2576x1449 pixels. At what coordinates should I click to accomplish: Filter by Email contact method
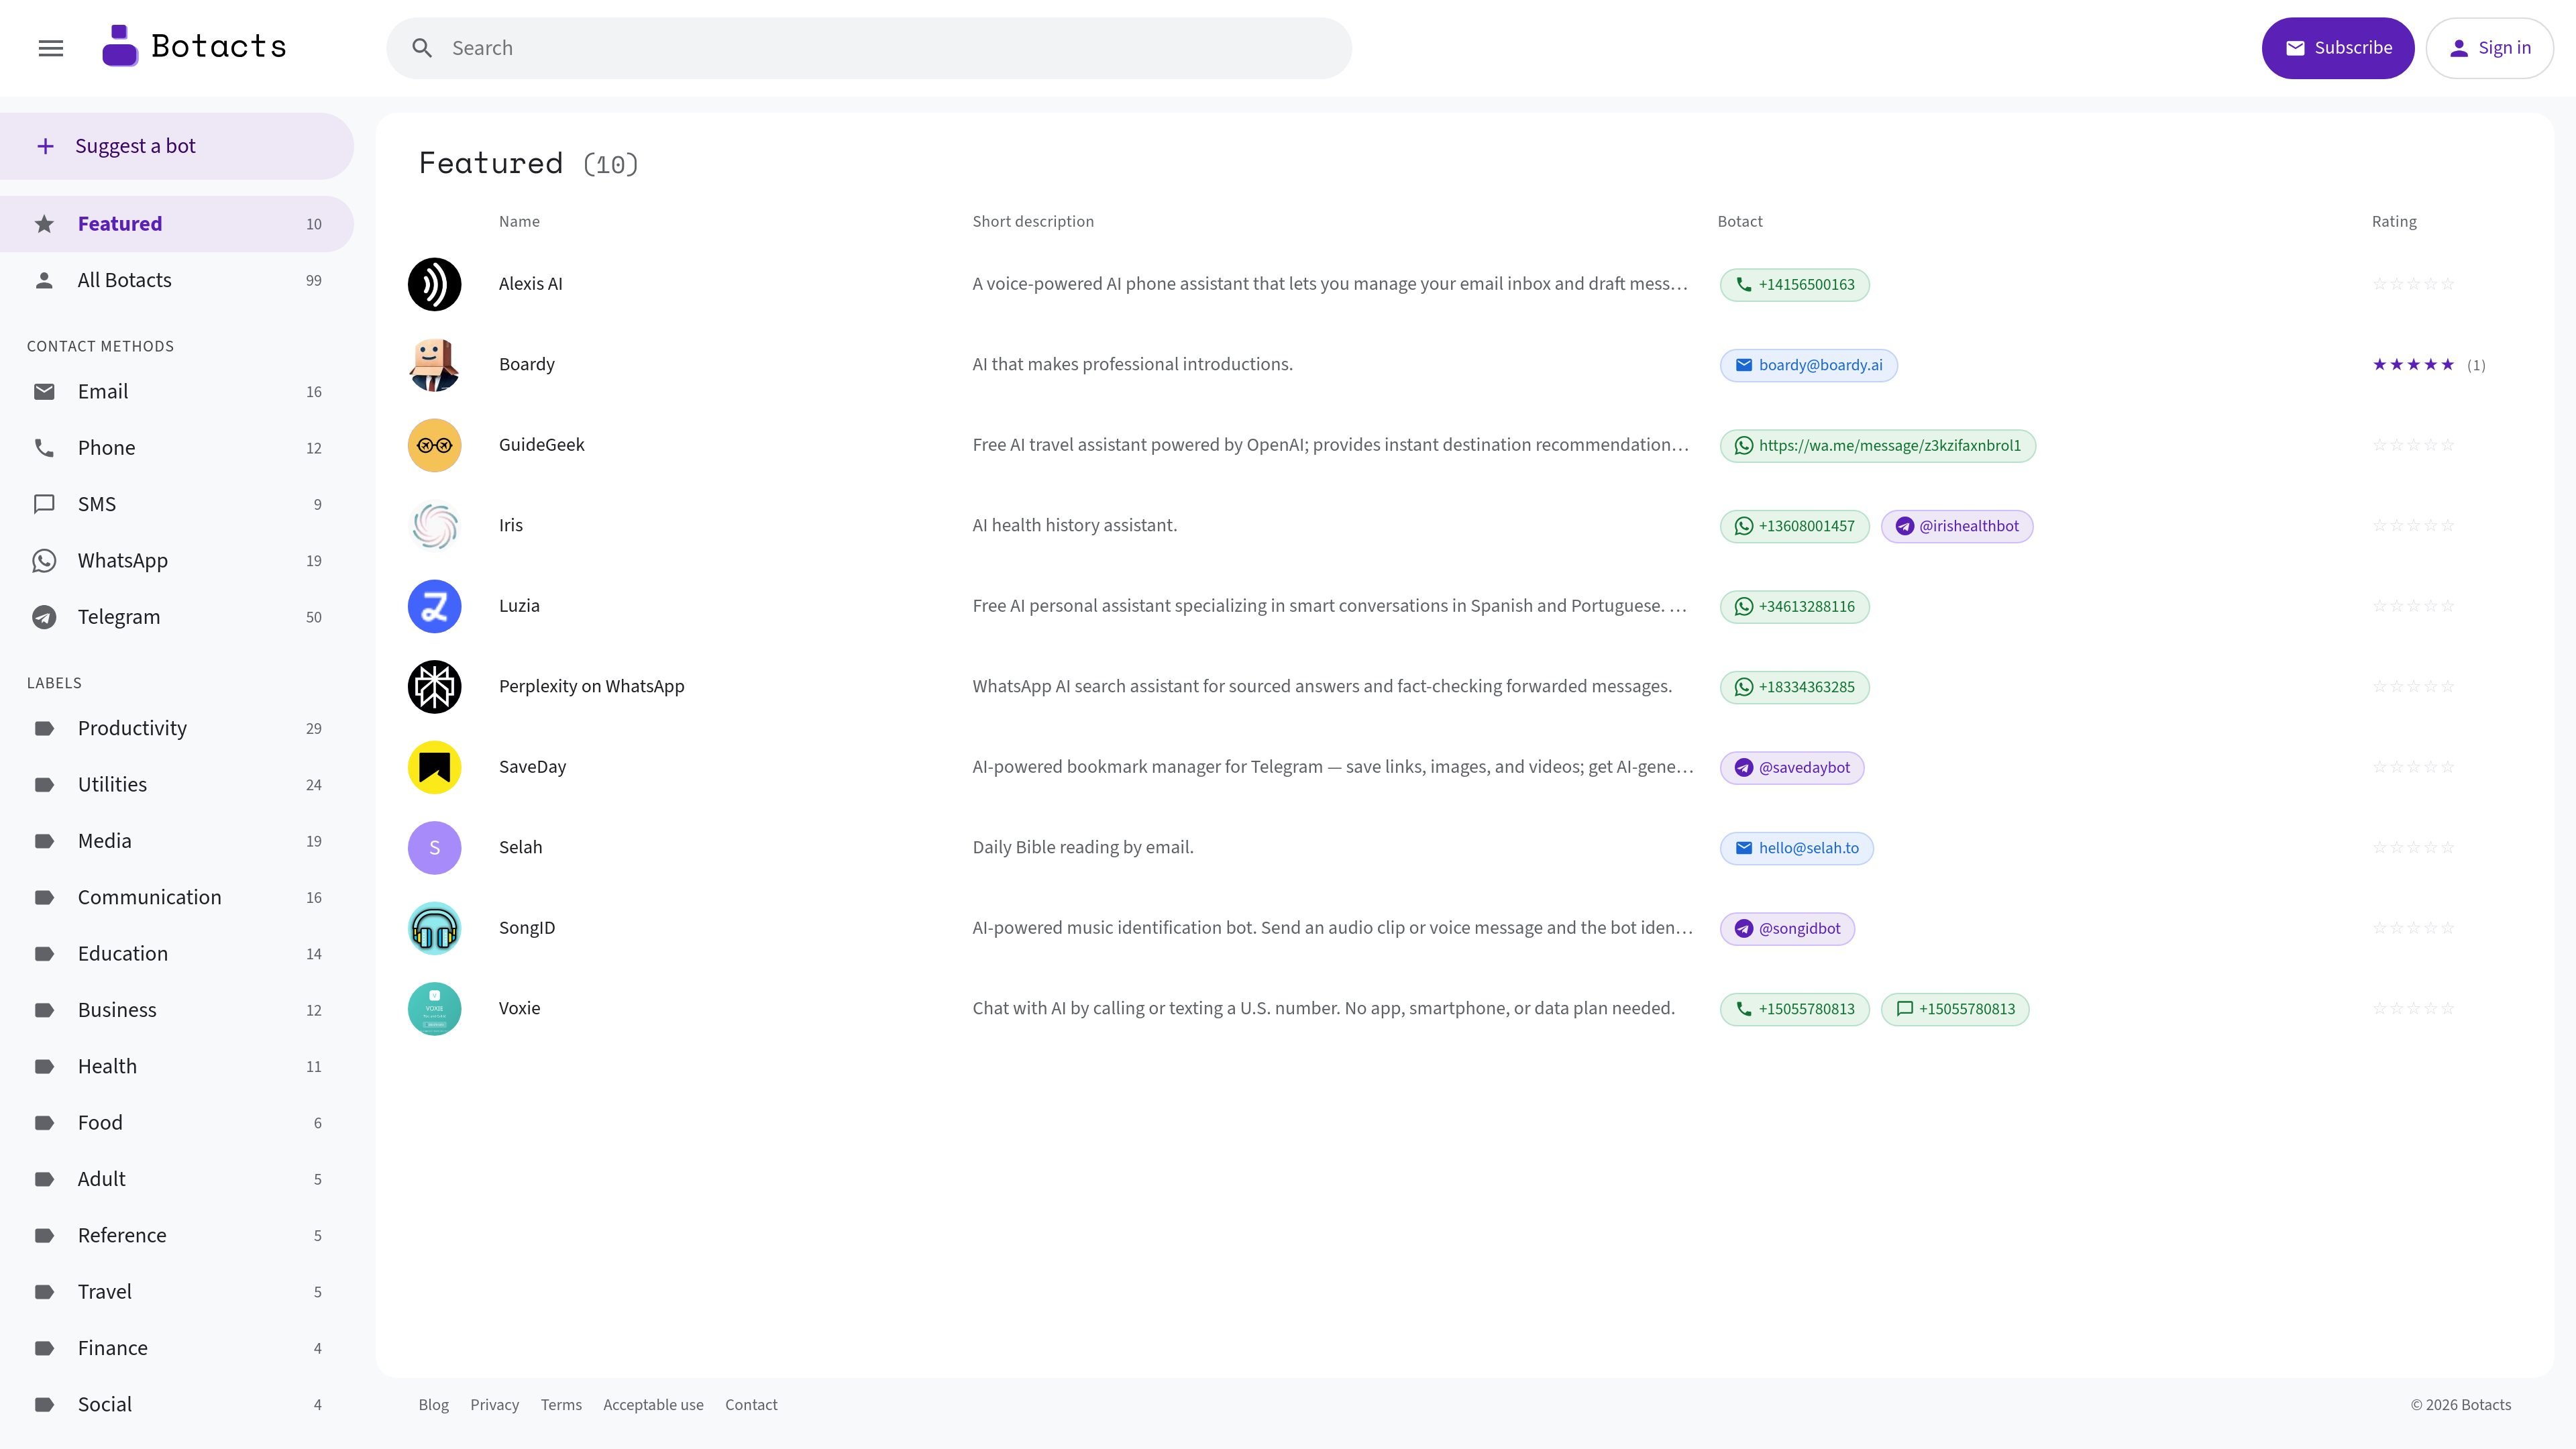pyautogui.click(x=177, y=391)
